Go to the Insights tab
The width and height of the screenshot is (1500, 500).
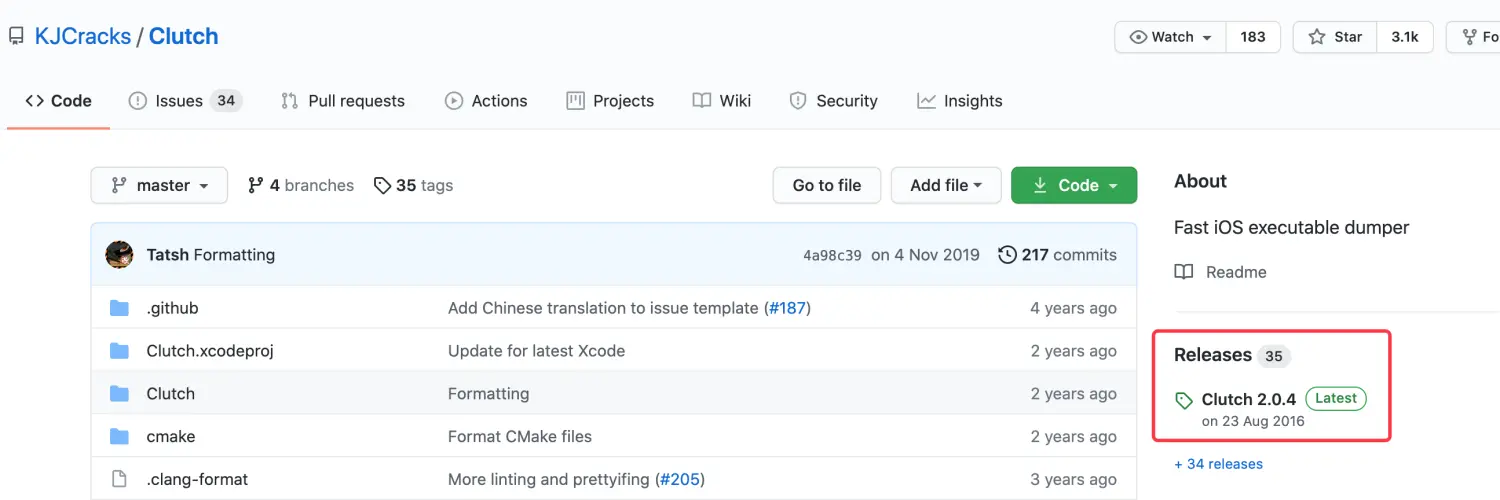959,101
